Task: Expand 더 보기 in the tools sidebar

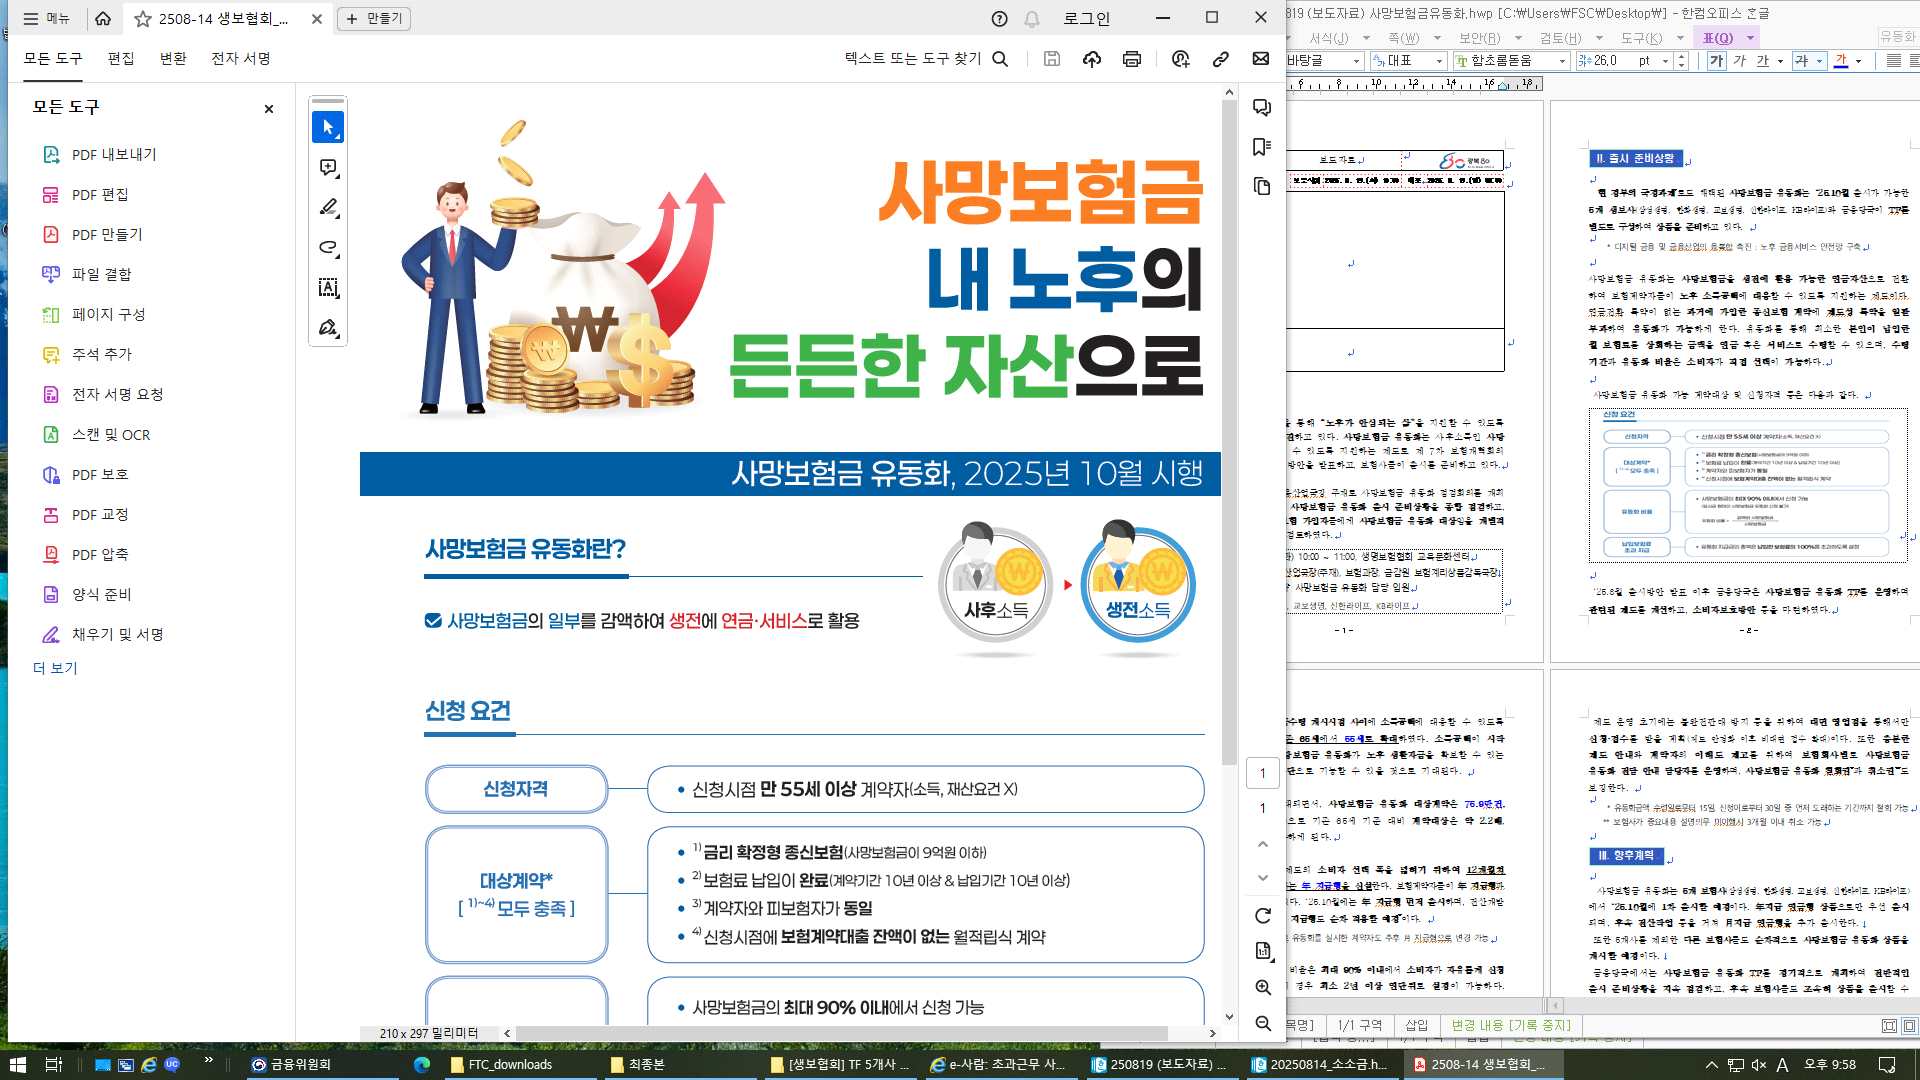Action: [55, 667]
